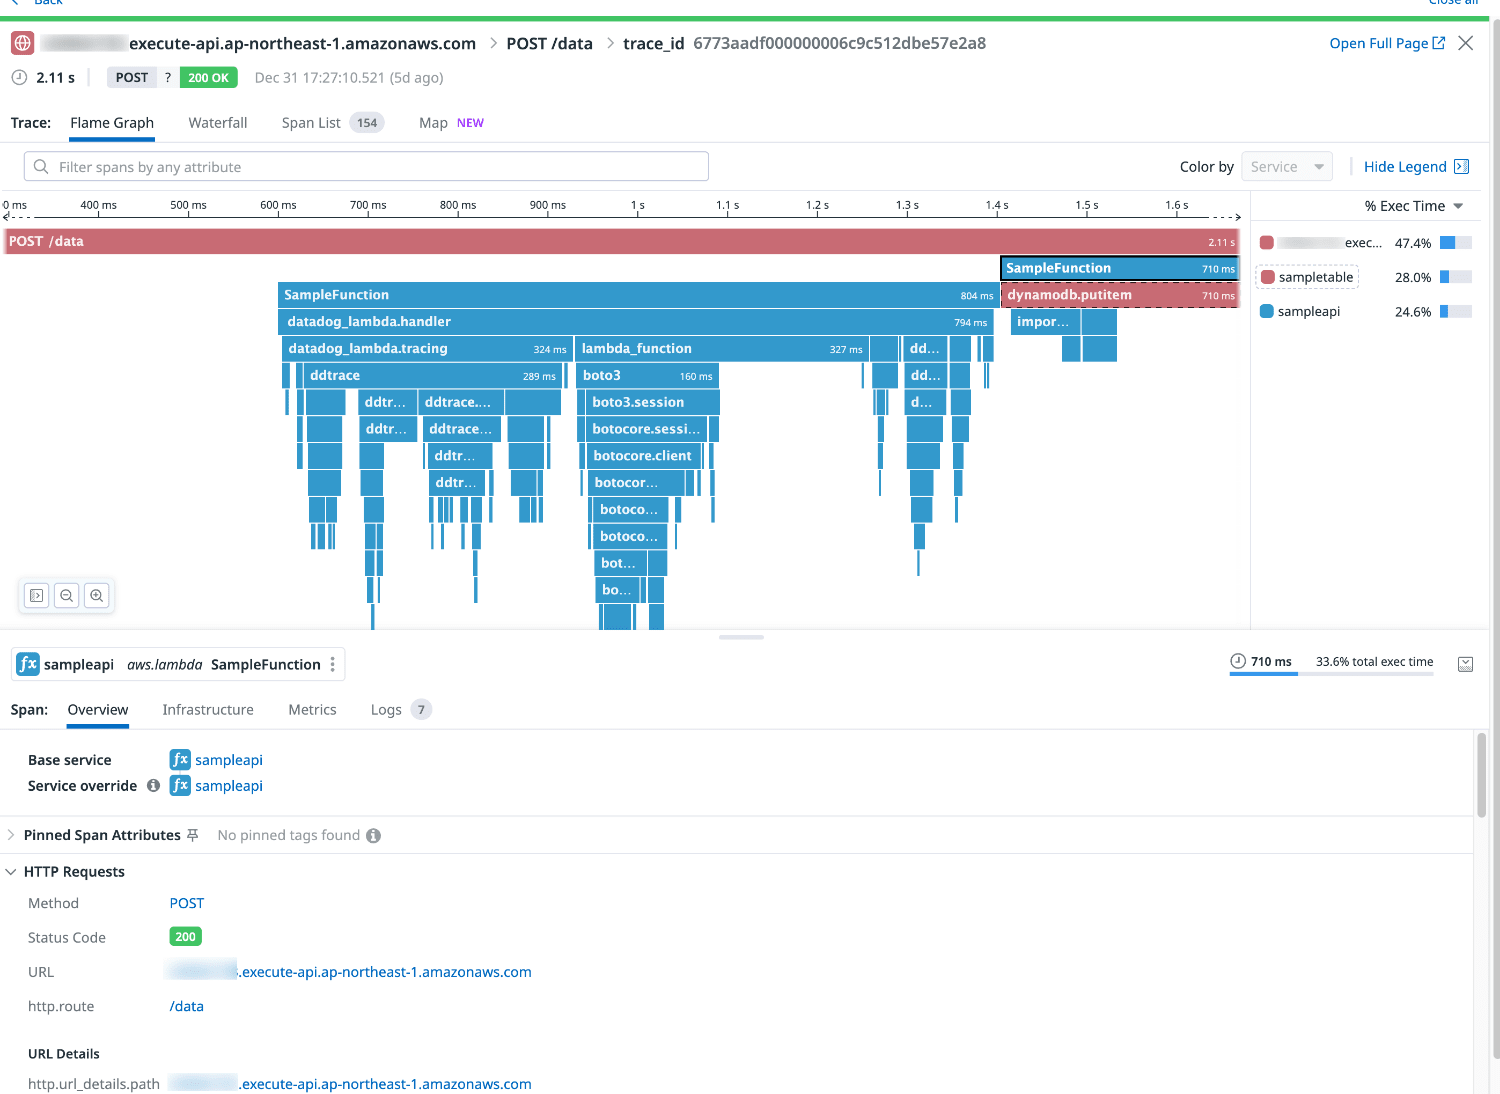Click the Hide Legend panel icon

[1461, 167]
